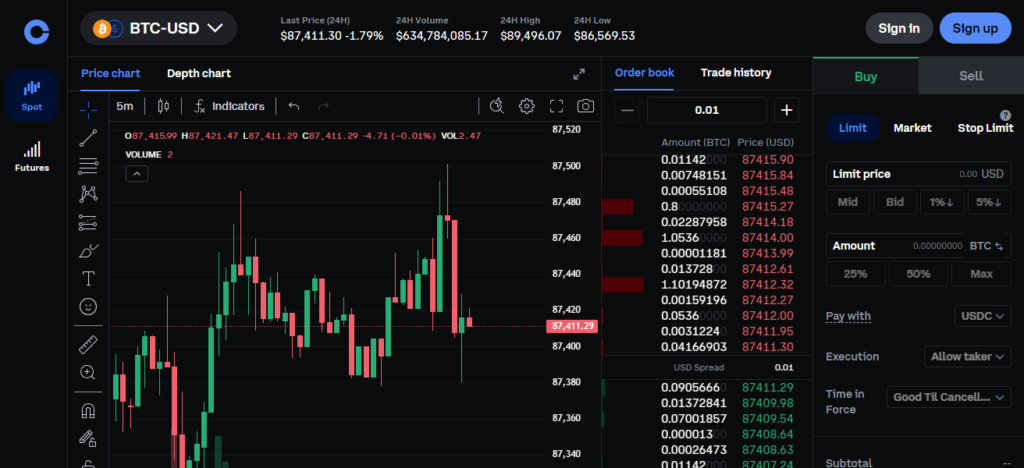Select the ruler measure tool
1024x468 pixels.
88,344
